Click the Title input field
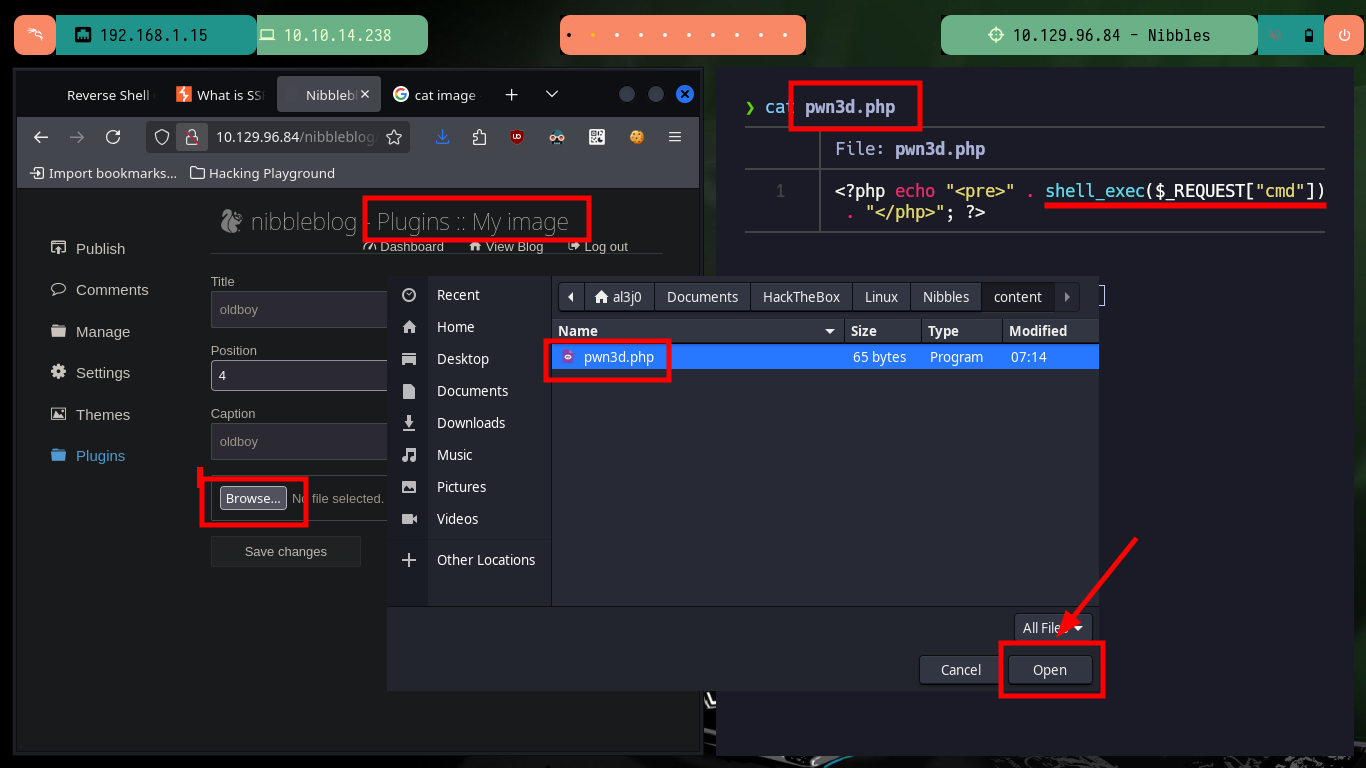Image resolution: width=1366 pixels, height=768 pixels. point(299,310)
